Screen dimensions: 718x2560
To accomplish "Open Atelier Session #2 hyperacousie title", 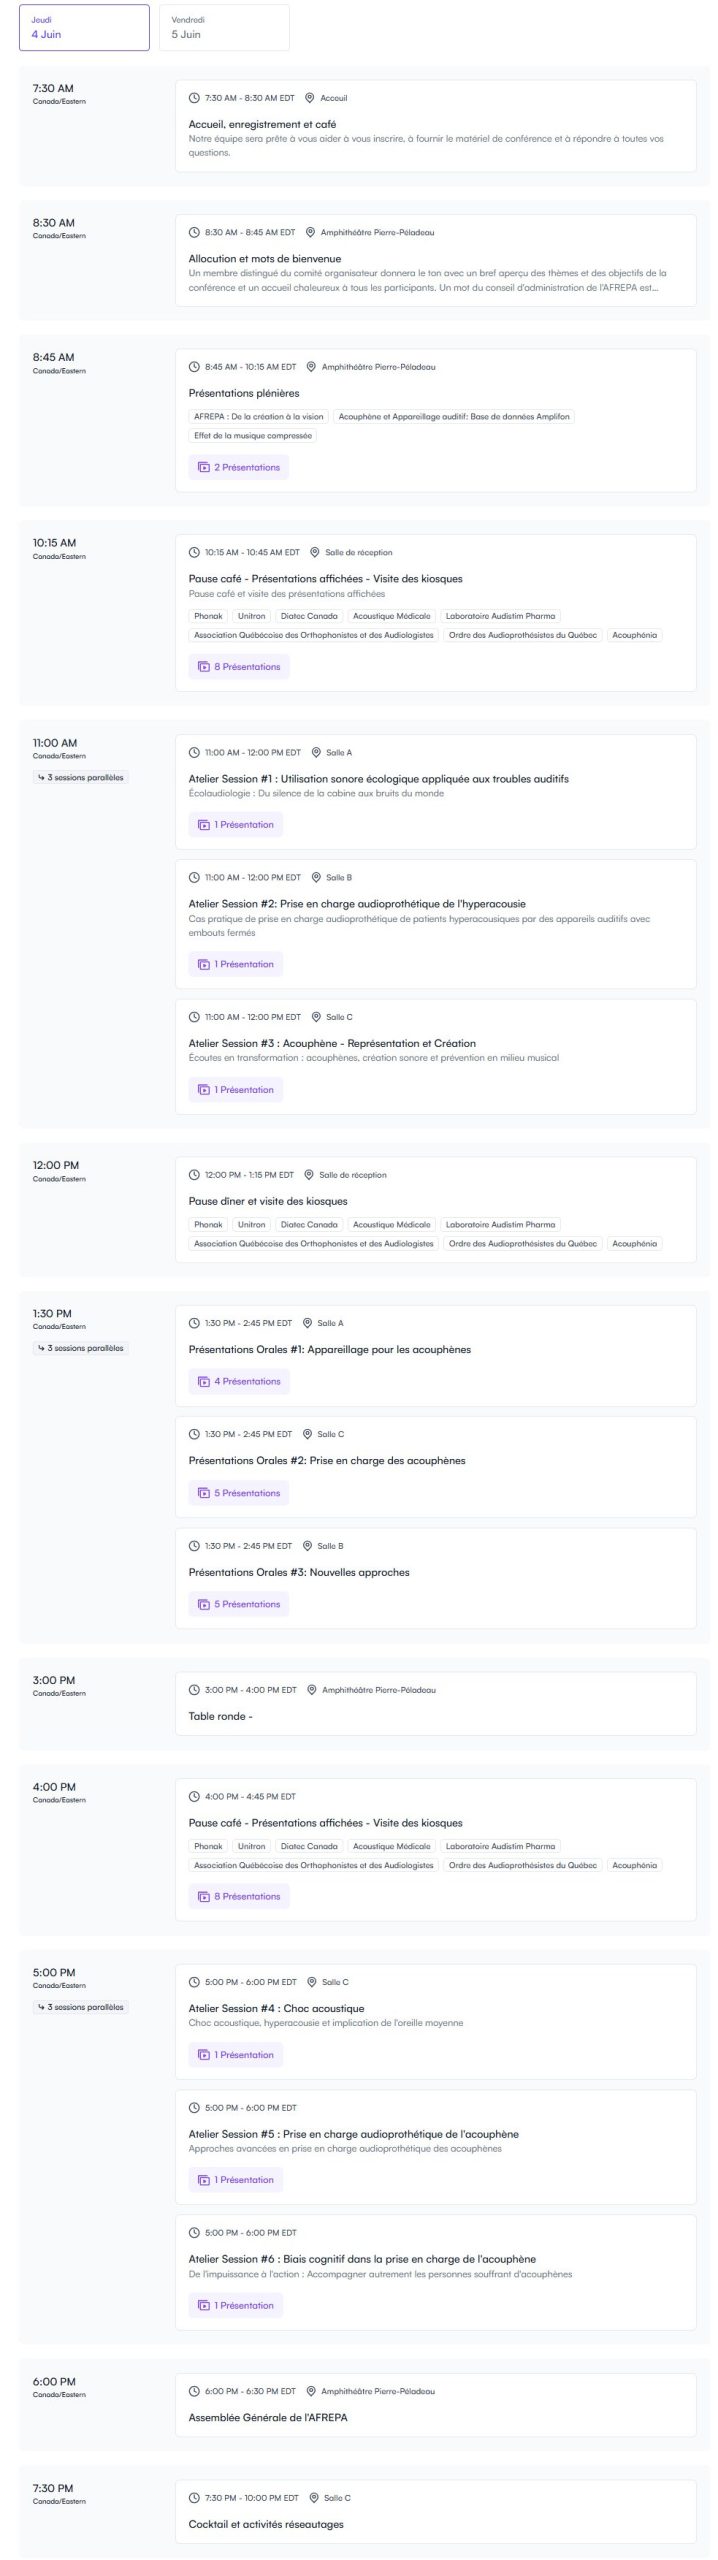I will click(357, 904).
